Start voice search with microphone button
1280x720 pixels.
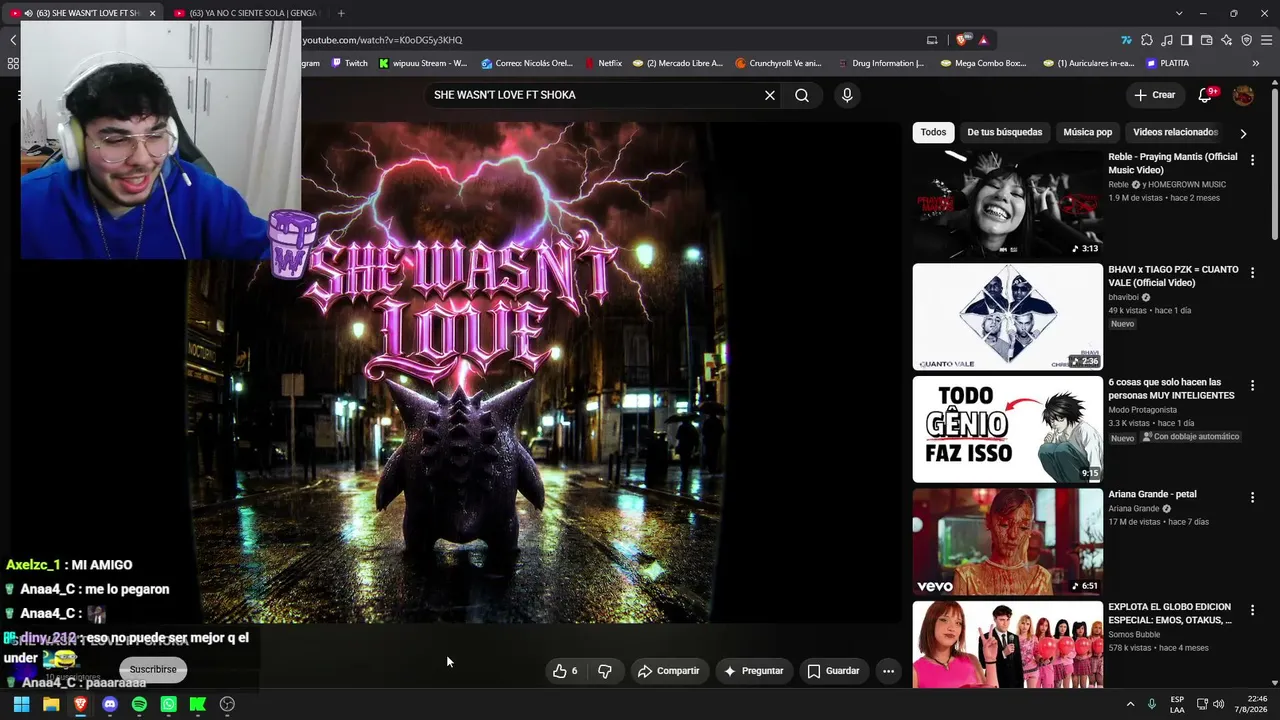[847, 95]
